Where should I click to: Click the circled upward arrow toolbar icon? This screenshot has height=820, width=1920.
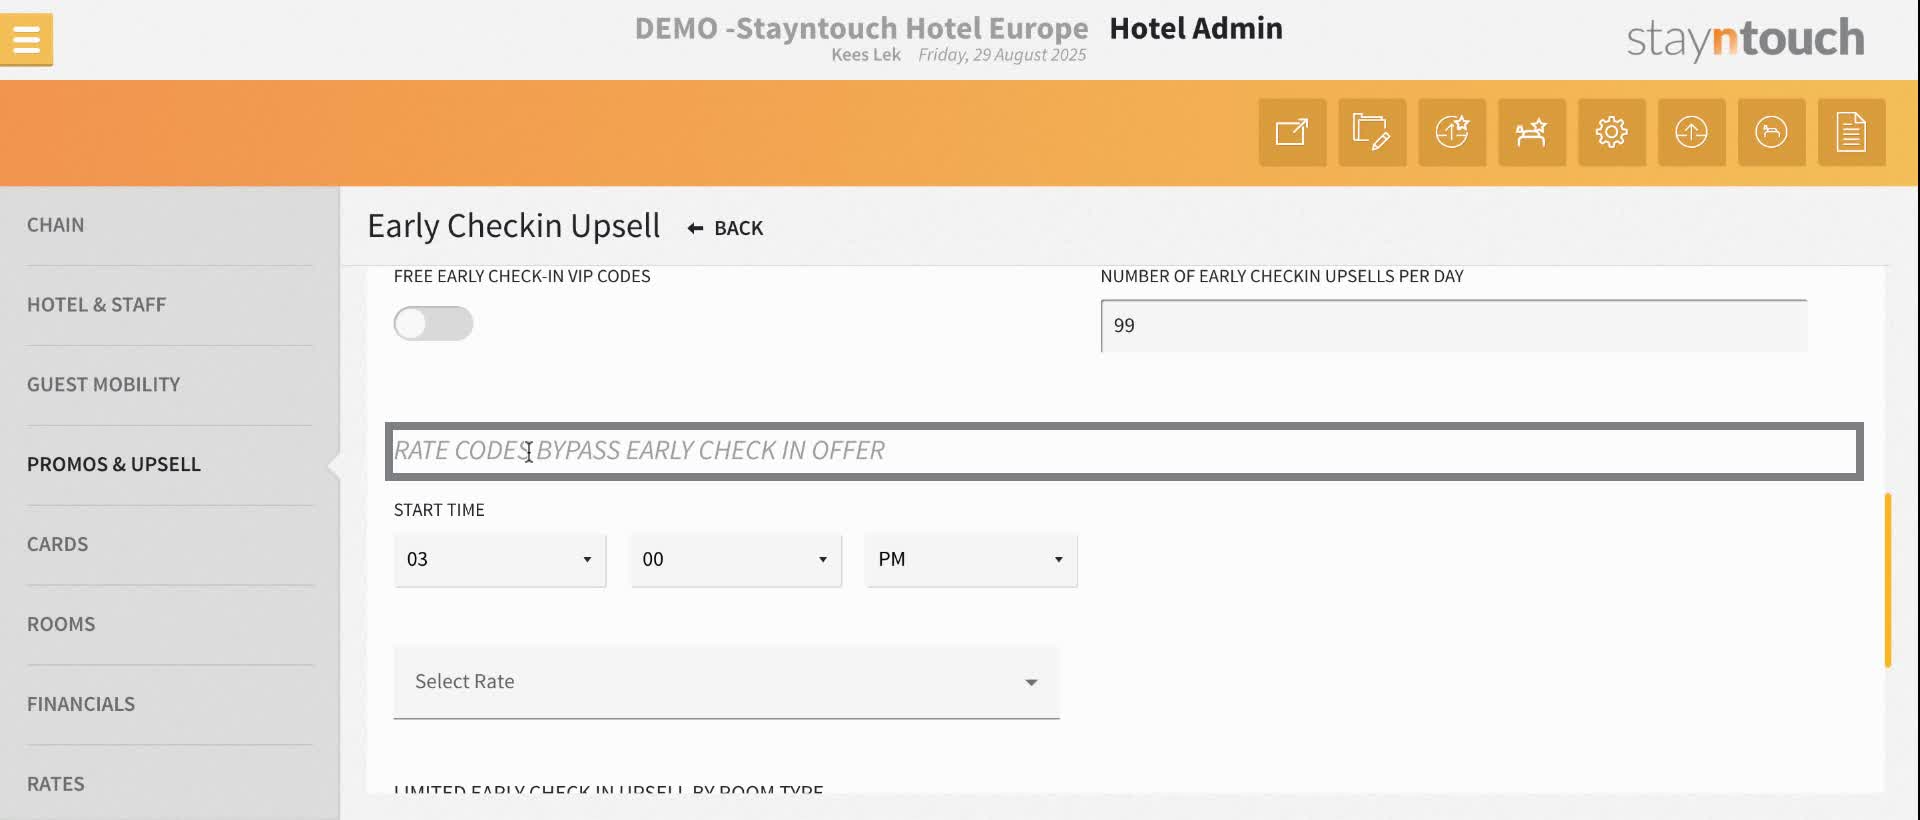1692,132
